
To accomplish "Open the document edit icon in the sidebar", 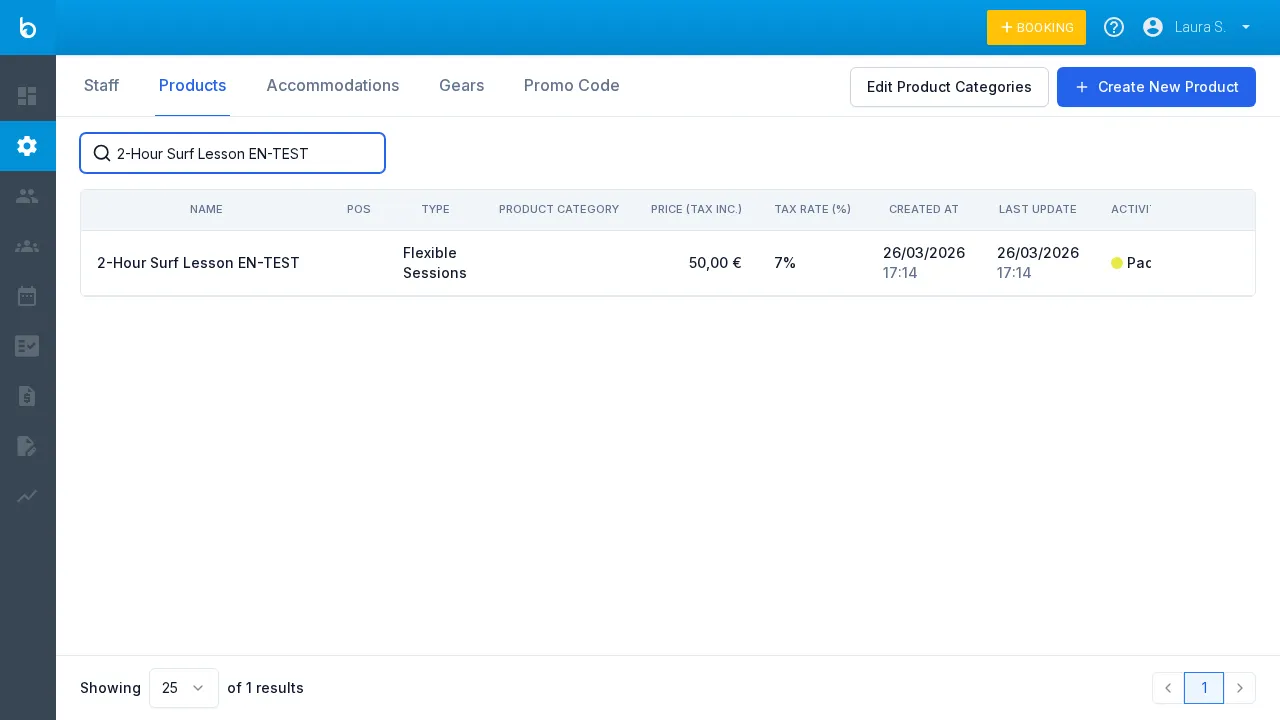I will pos(27,446).
